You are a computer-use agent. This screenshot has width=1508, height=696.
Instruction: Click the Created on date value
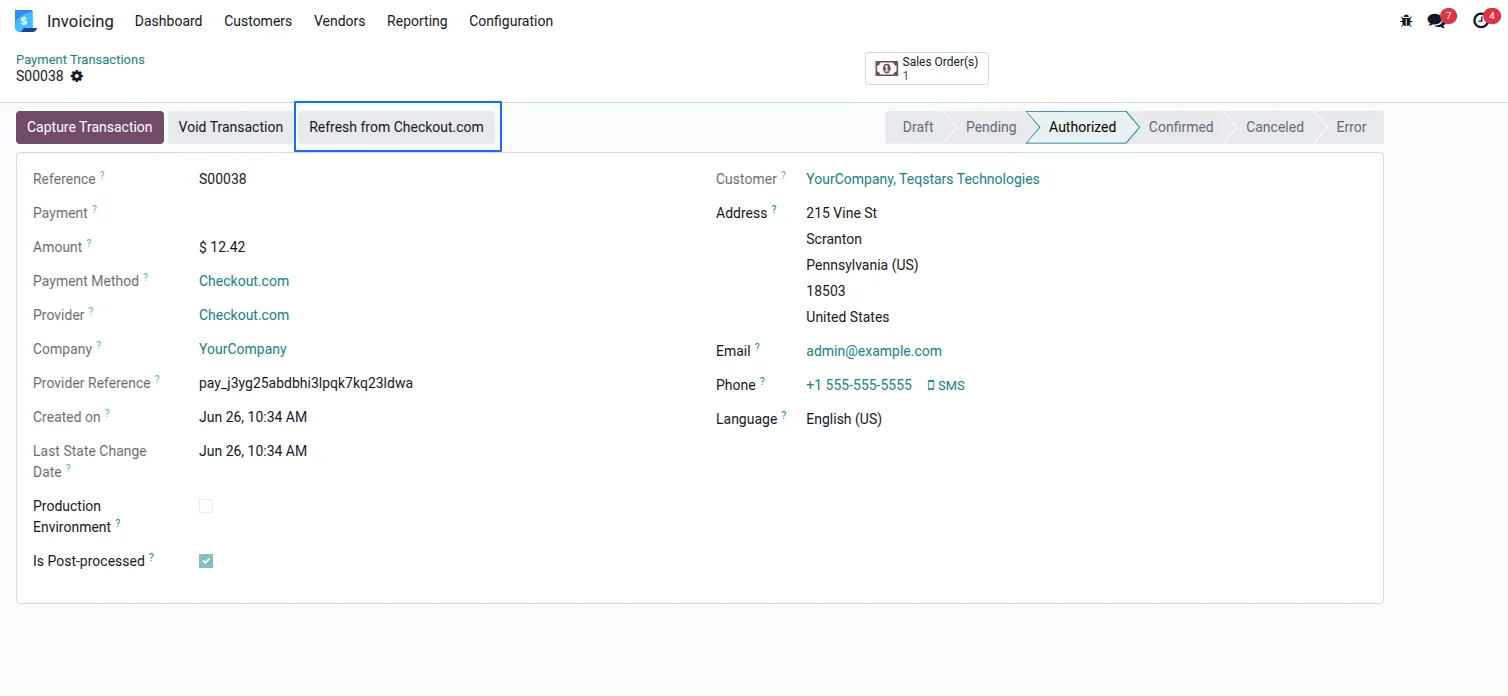(x=253, y=417)
